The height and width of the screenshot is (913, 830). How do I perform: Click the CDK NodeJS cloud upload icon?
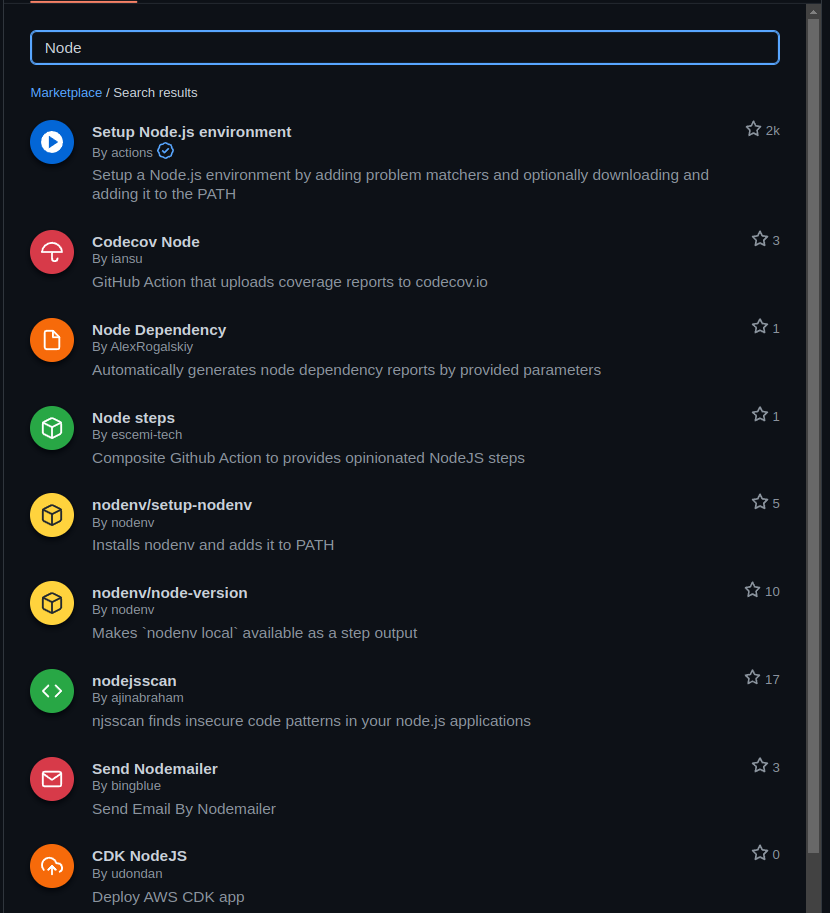52,866
